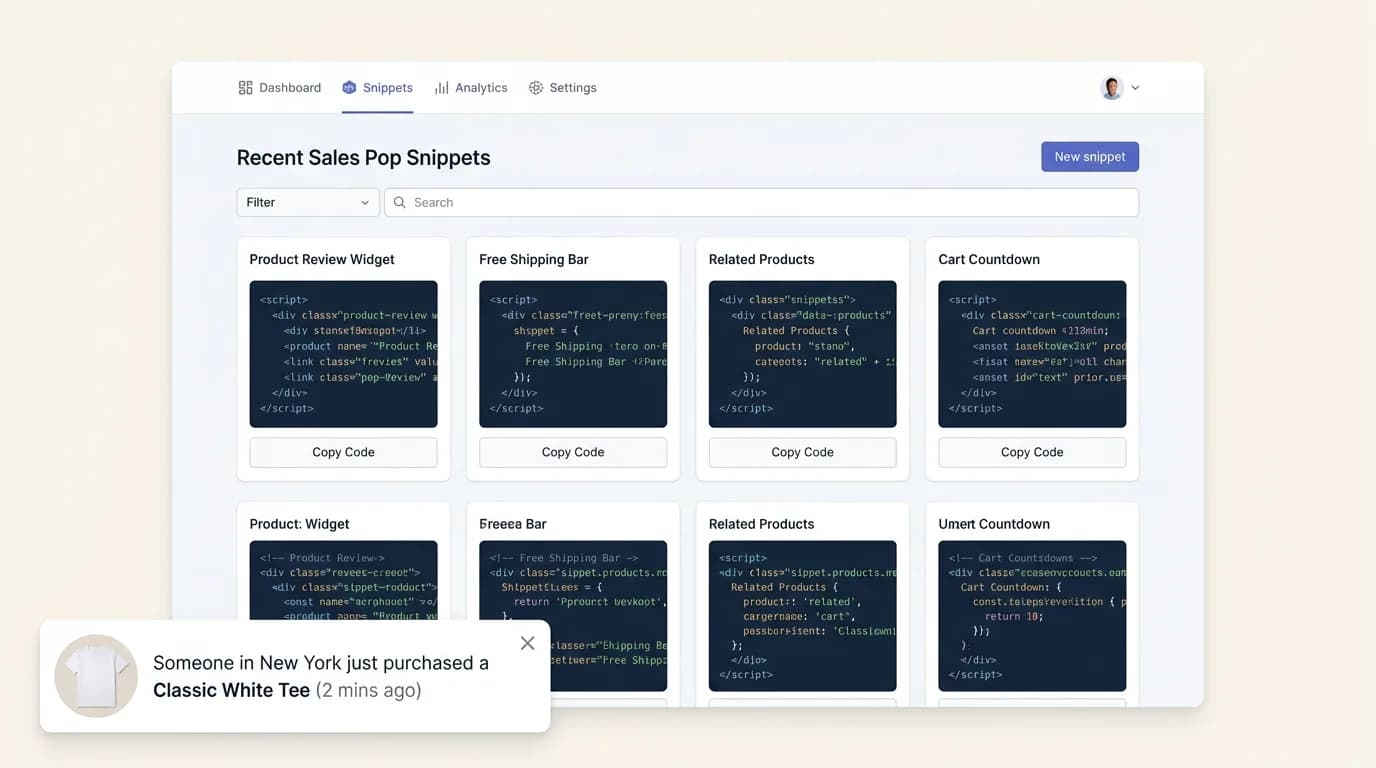Click the Umert Countdown card title
This screenshot has height=768, width=1376.
tap(994, 524)
